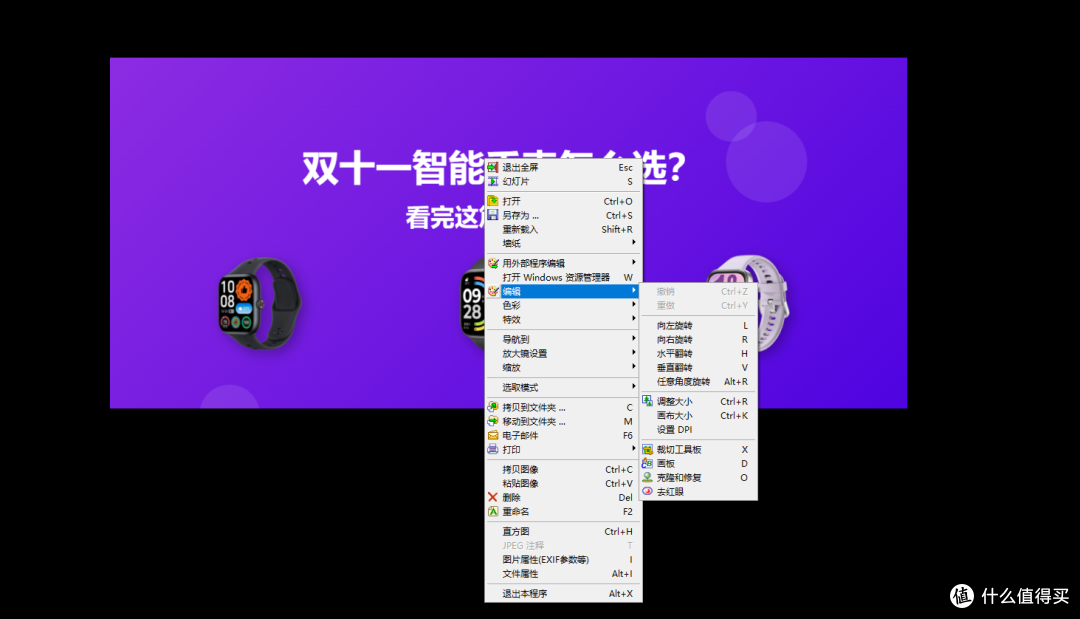This screenshot has height=619, width=1080.
Task: Delete the image with 删除
Action: 563,497
